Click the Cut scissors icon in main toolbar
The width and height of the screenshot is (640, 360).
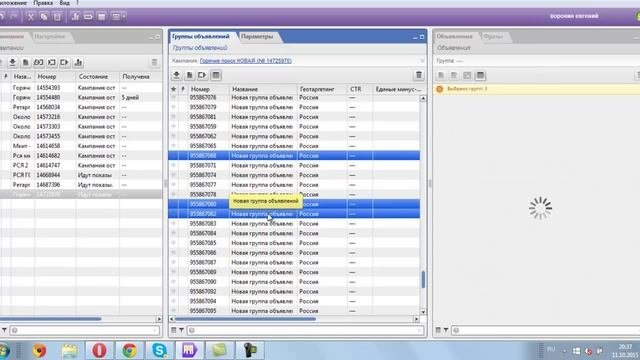click(x=31, y=16)
